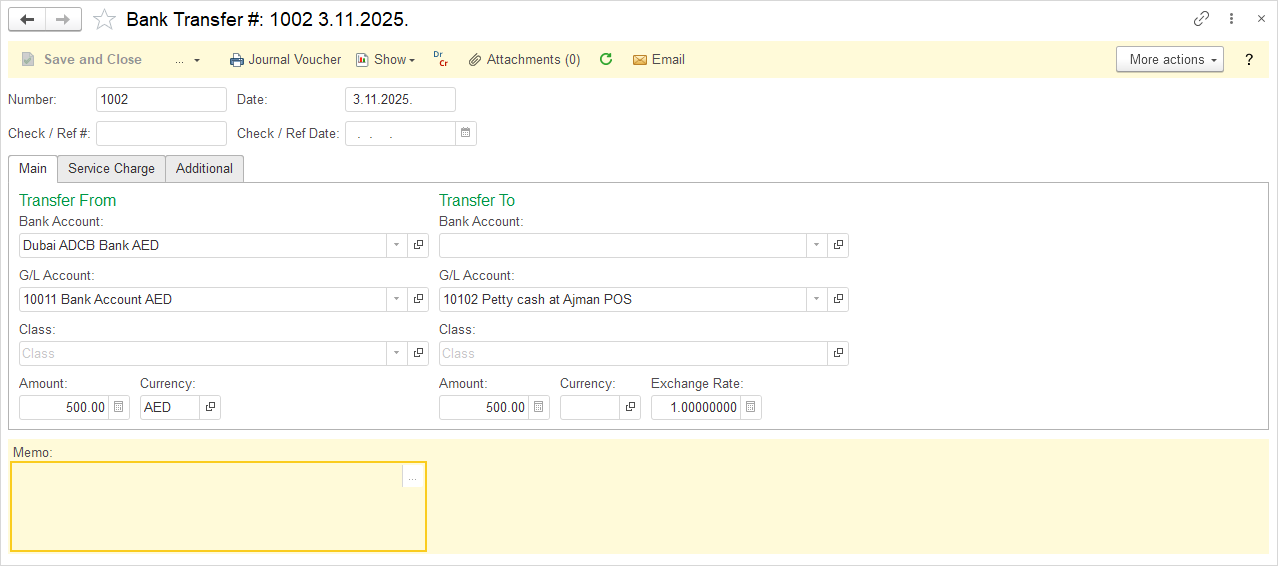Copy link to this document icon

1202,18
